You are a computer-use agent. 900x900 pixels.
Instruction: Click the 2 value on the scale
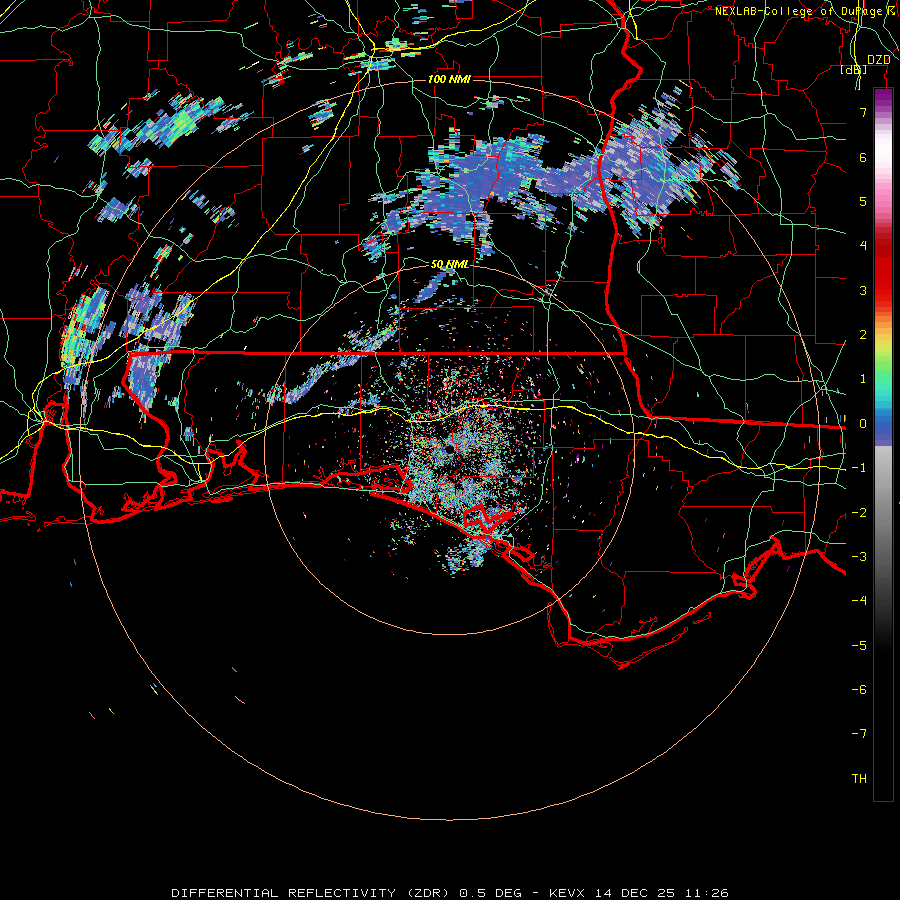tap(863, 335)
